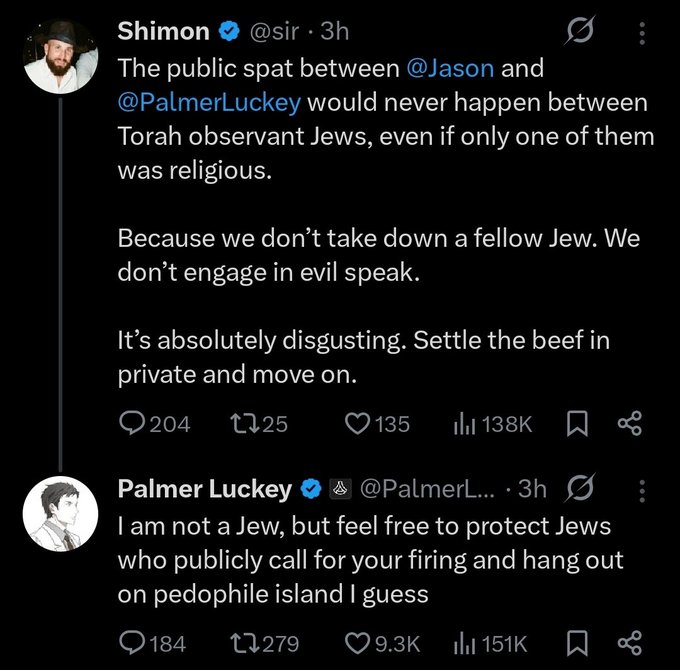Share Palmer Luckey's reply
The width and height of the screenshot is (680, 670).
point(629,642)
